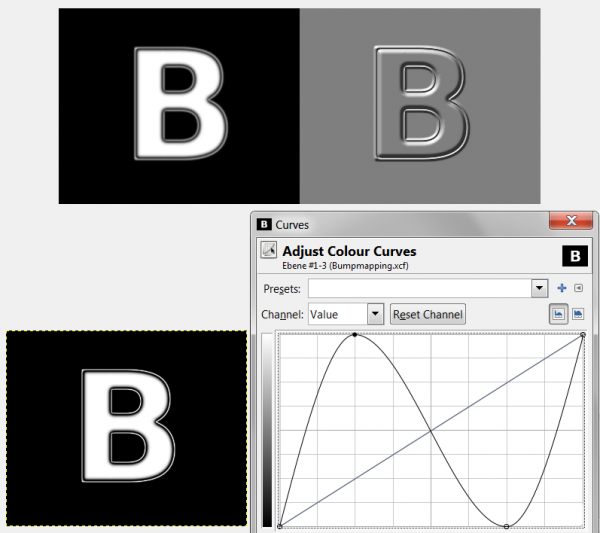Open the Channel Value dropdown
Image resolution: width=600 pixels, height=533 pixels.
pyautogui.click(x=346, y=314)
